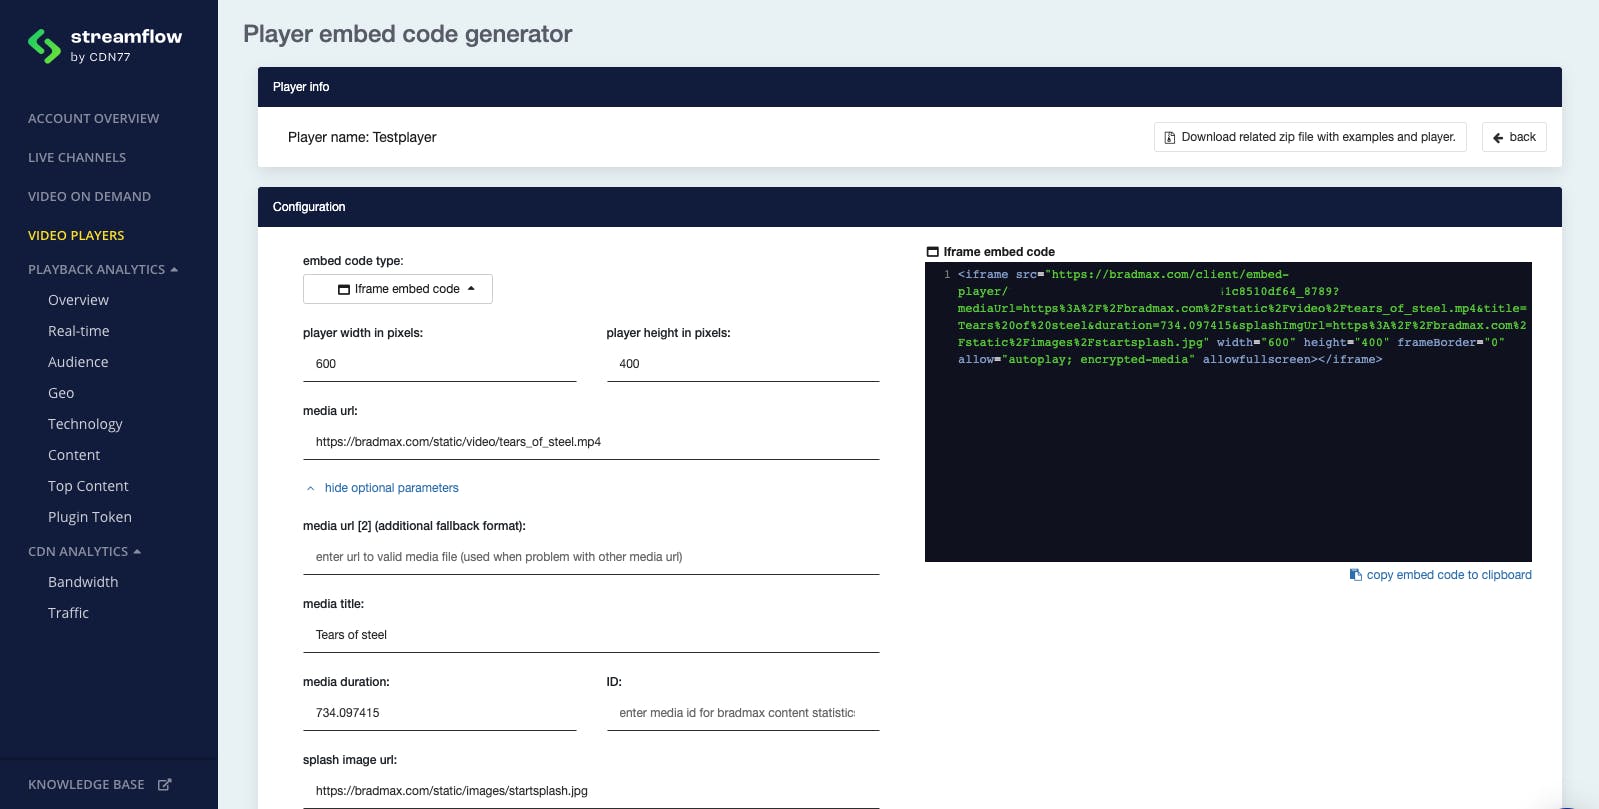
Task: Open Knowledge Base external link icon
Action: (x=165, y=785)
